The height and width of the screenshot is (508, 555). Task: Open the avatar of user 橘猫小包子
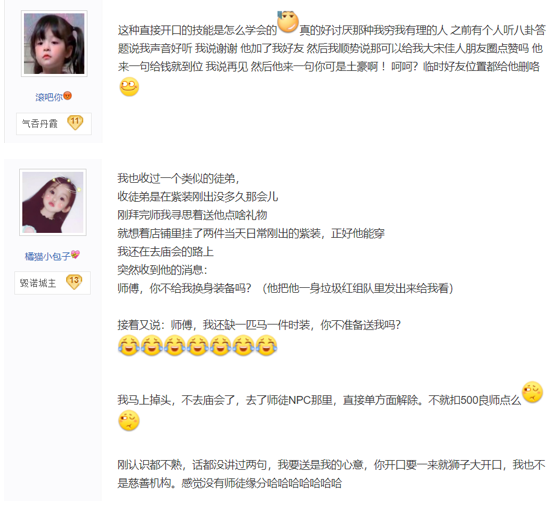(53, 202)
